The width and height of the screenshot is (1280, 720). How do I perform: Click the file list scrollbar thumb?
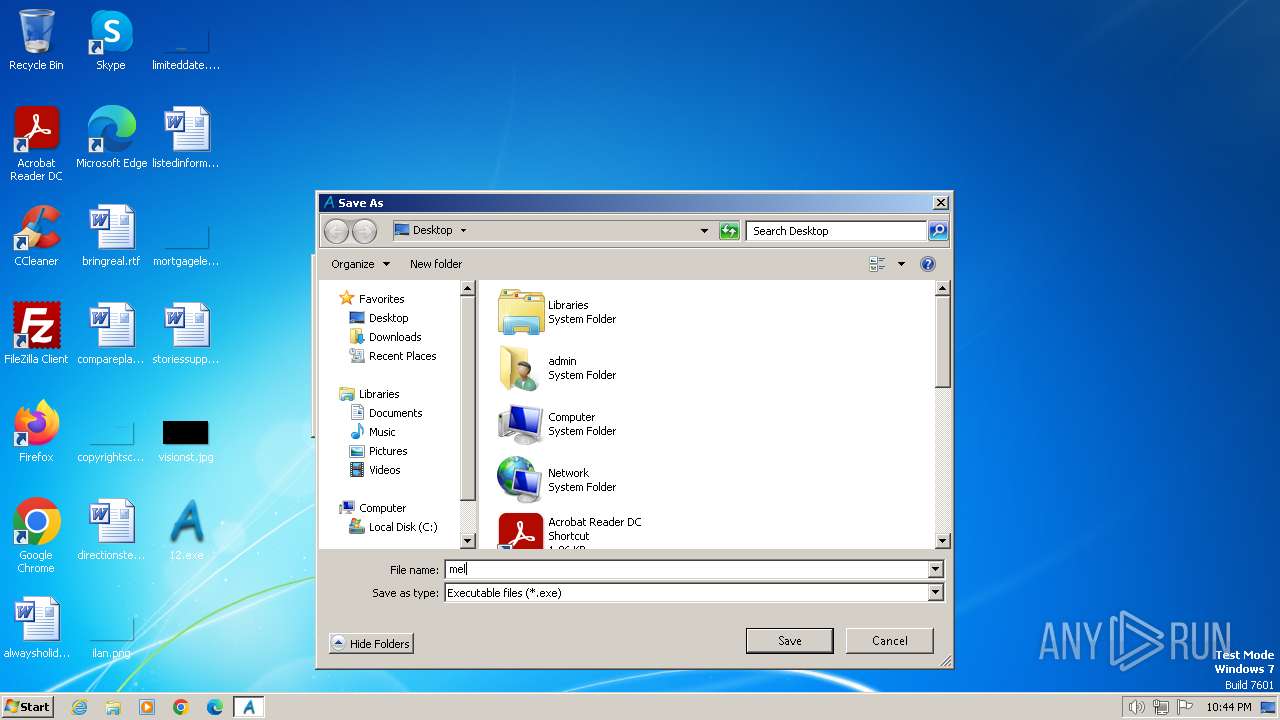click(942, 342)
